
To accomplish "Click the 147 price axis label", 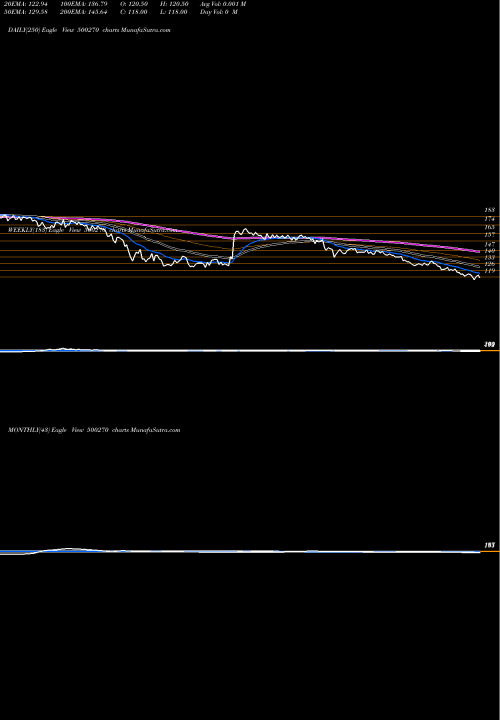I will point(489,244).
